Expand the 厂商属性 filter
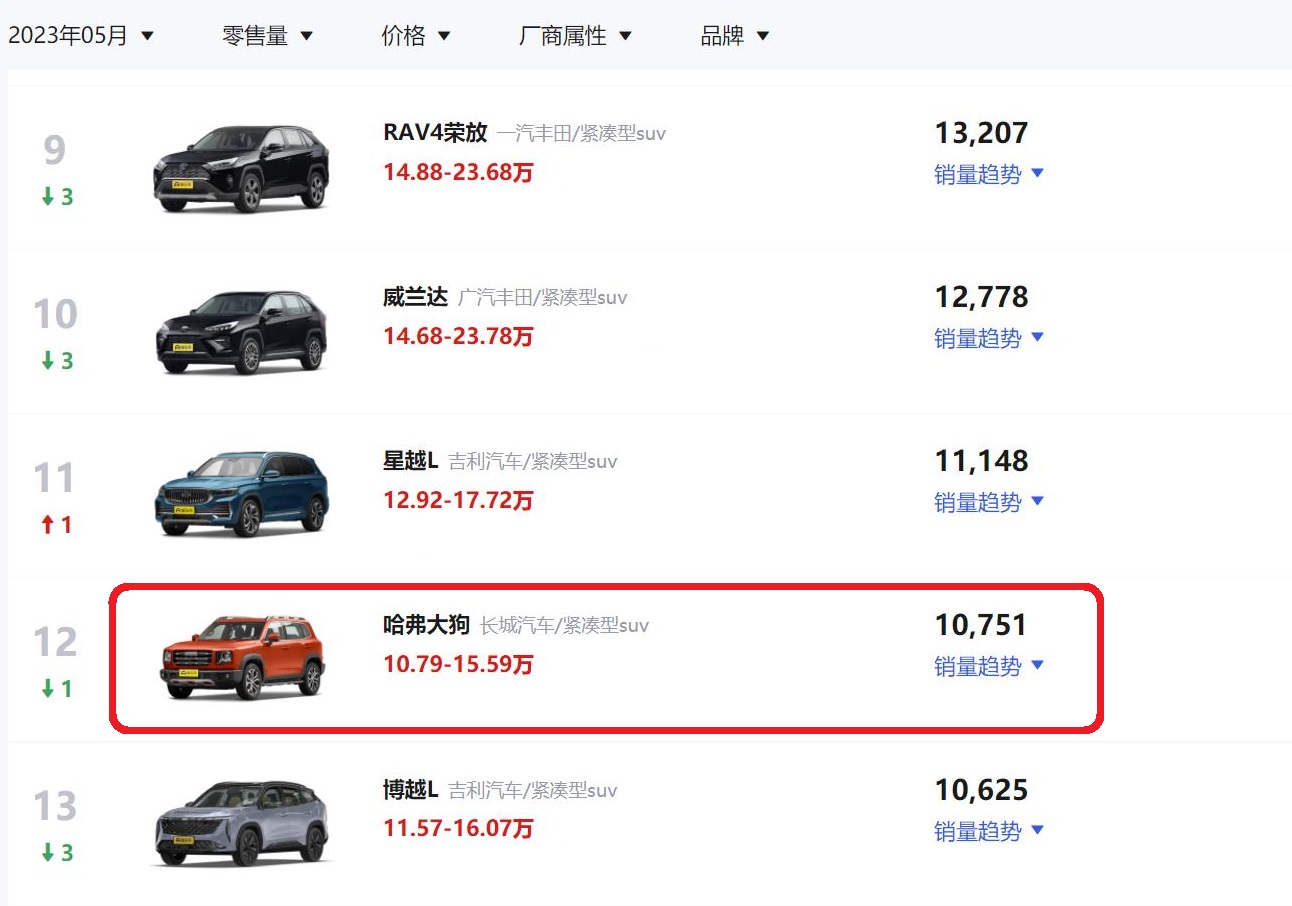1292x906 pixels. pyautogui.click(x=576, y=36)
